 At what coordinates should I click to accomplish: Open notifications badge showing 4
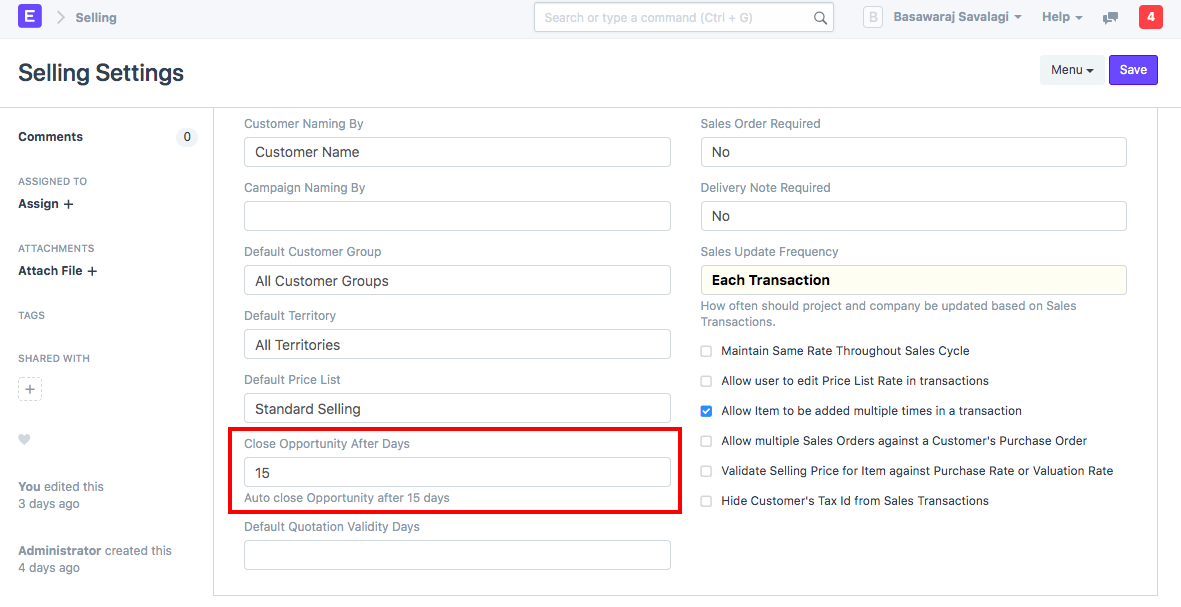pos(1150,17)
